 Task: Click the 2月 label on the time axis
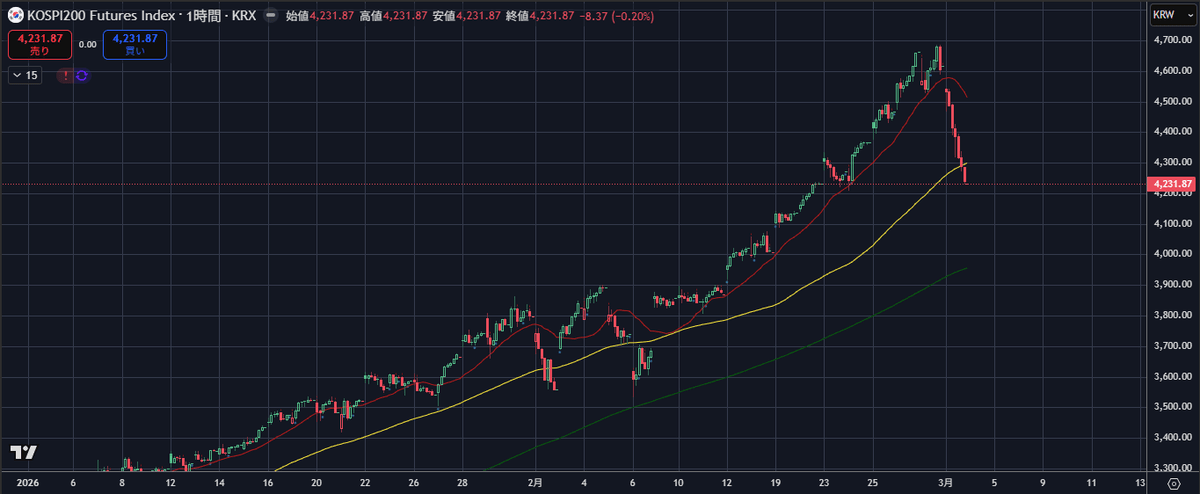tap(534, 481)
